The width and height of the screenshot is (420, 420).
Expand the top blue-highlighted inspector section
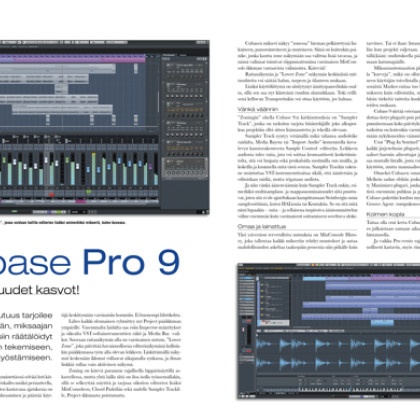click(x=246, y=278)
